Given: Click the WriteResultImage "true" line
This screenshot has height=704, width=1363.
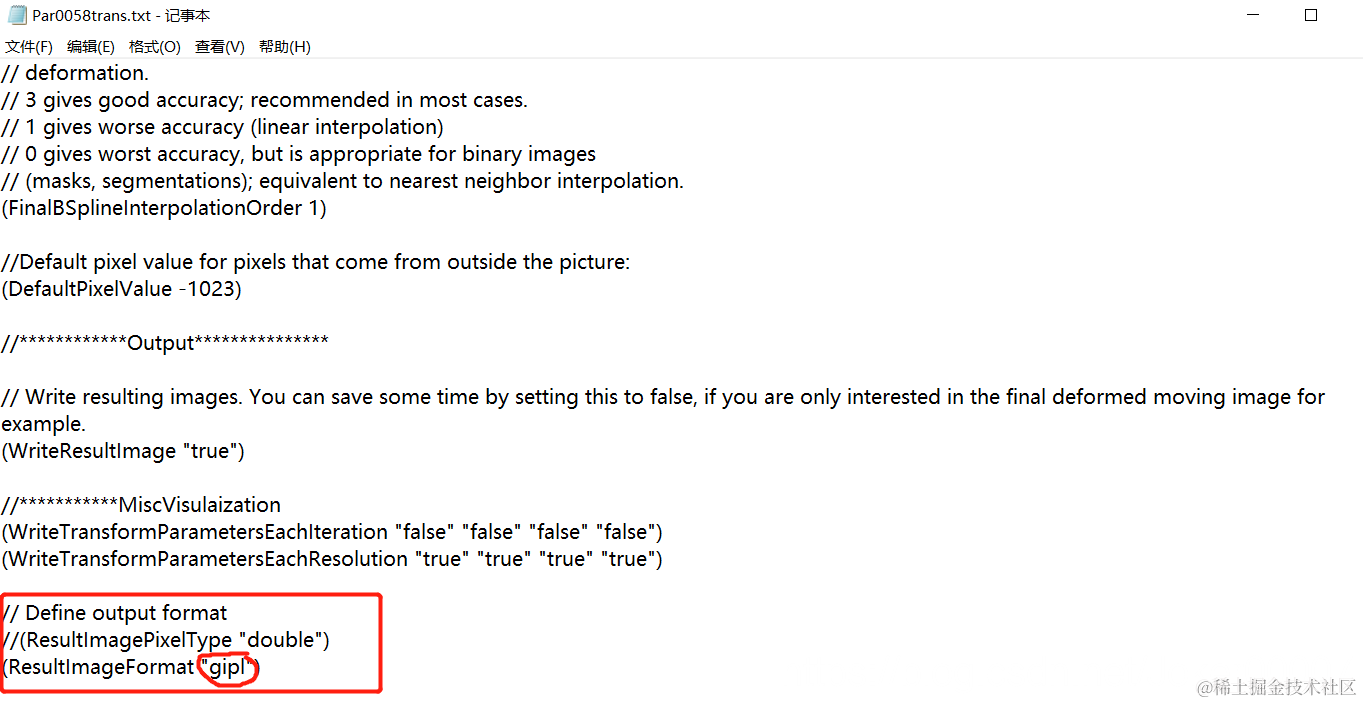Looking at the screenshot, I should pyautogui.click(x=123, y=451).
